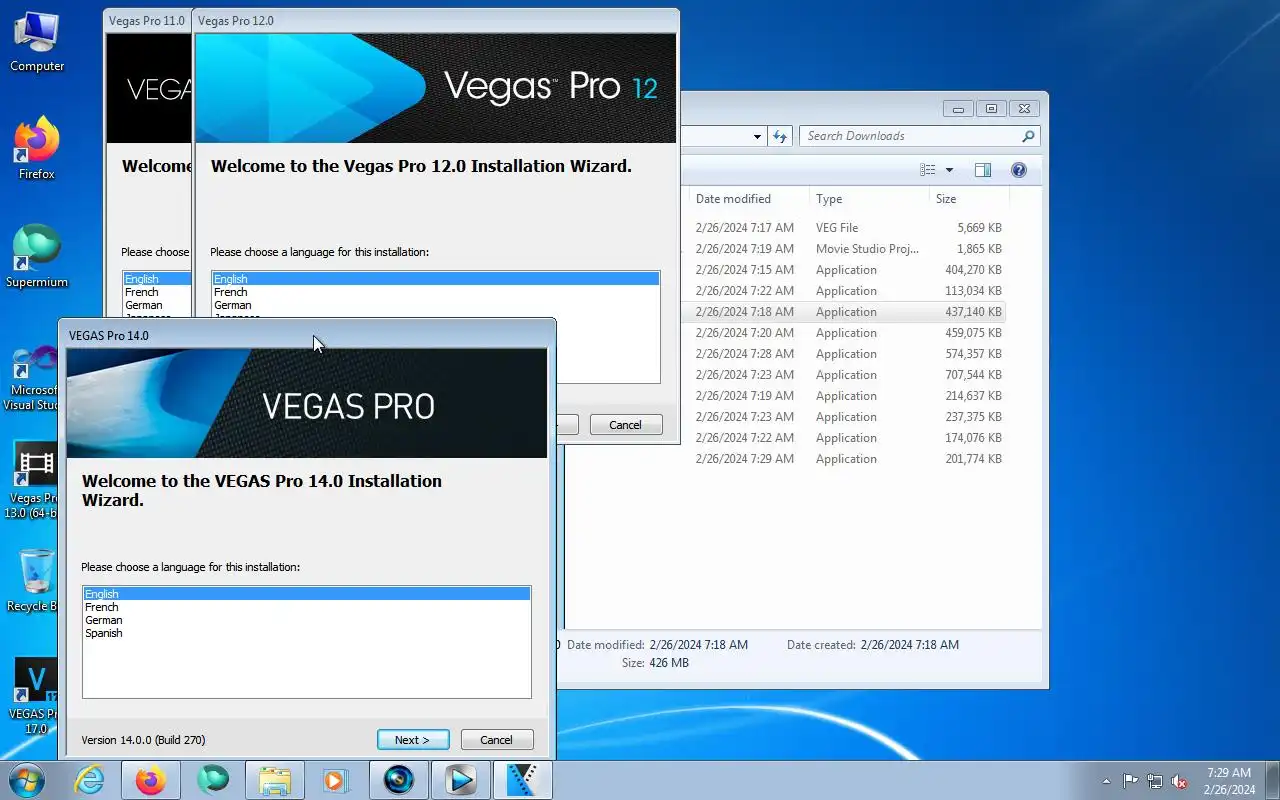Click the Search Downloads input field

coord(910,136)
